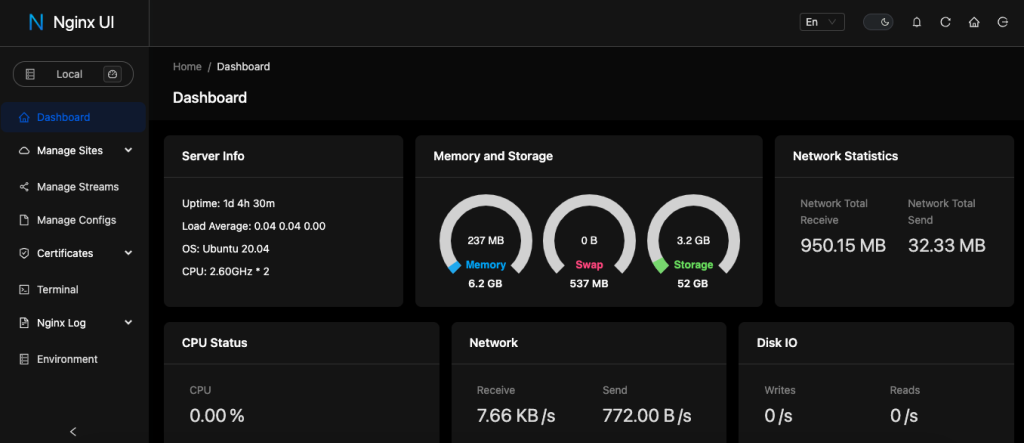Select Manage Streams in sidebar
The height and width of the screenshot is (443, 1024).
click(x=77, y=186)
